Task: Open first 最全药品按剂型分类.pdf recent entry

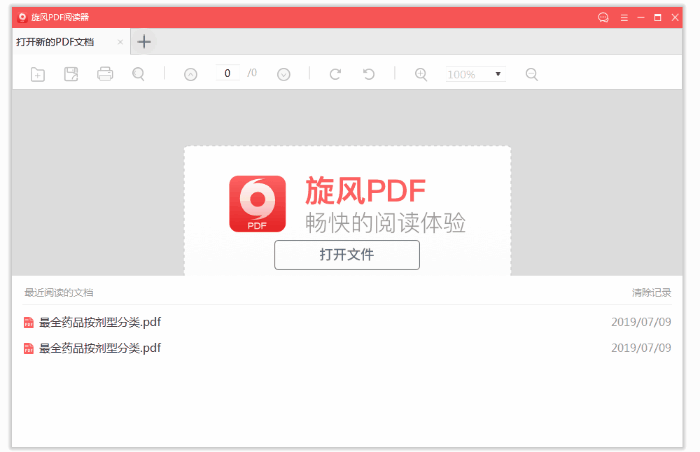Action: click(347, 322)
